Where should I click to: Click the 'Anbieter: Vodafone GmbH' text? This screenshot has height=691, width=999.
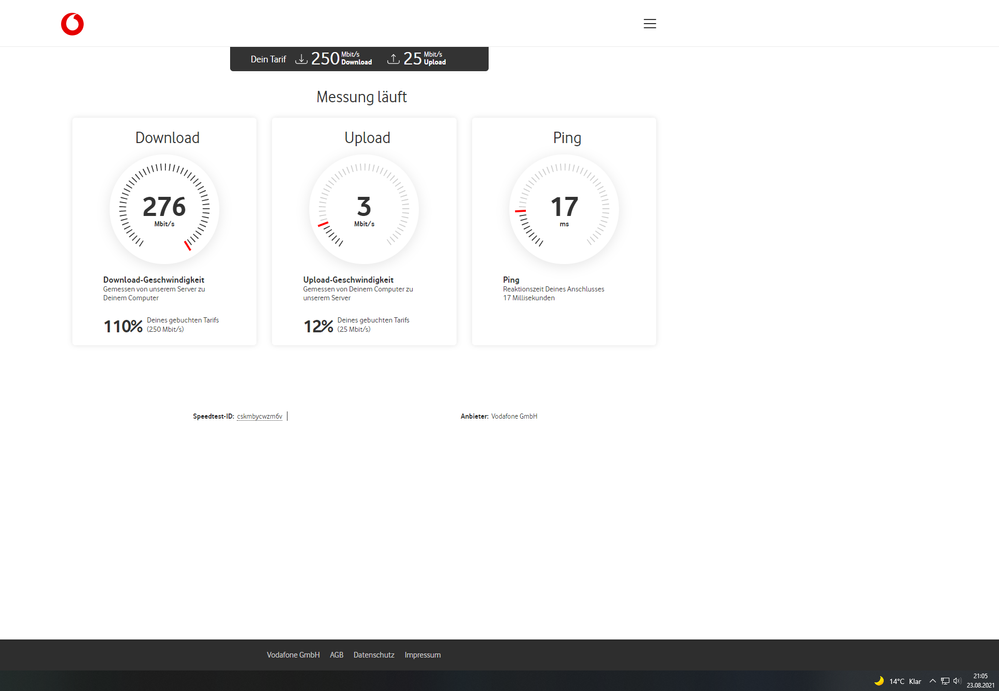(499, 417)
